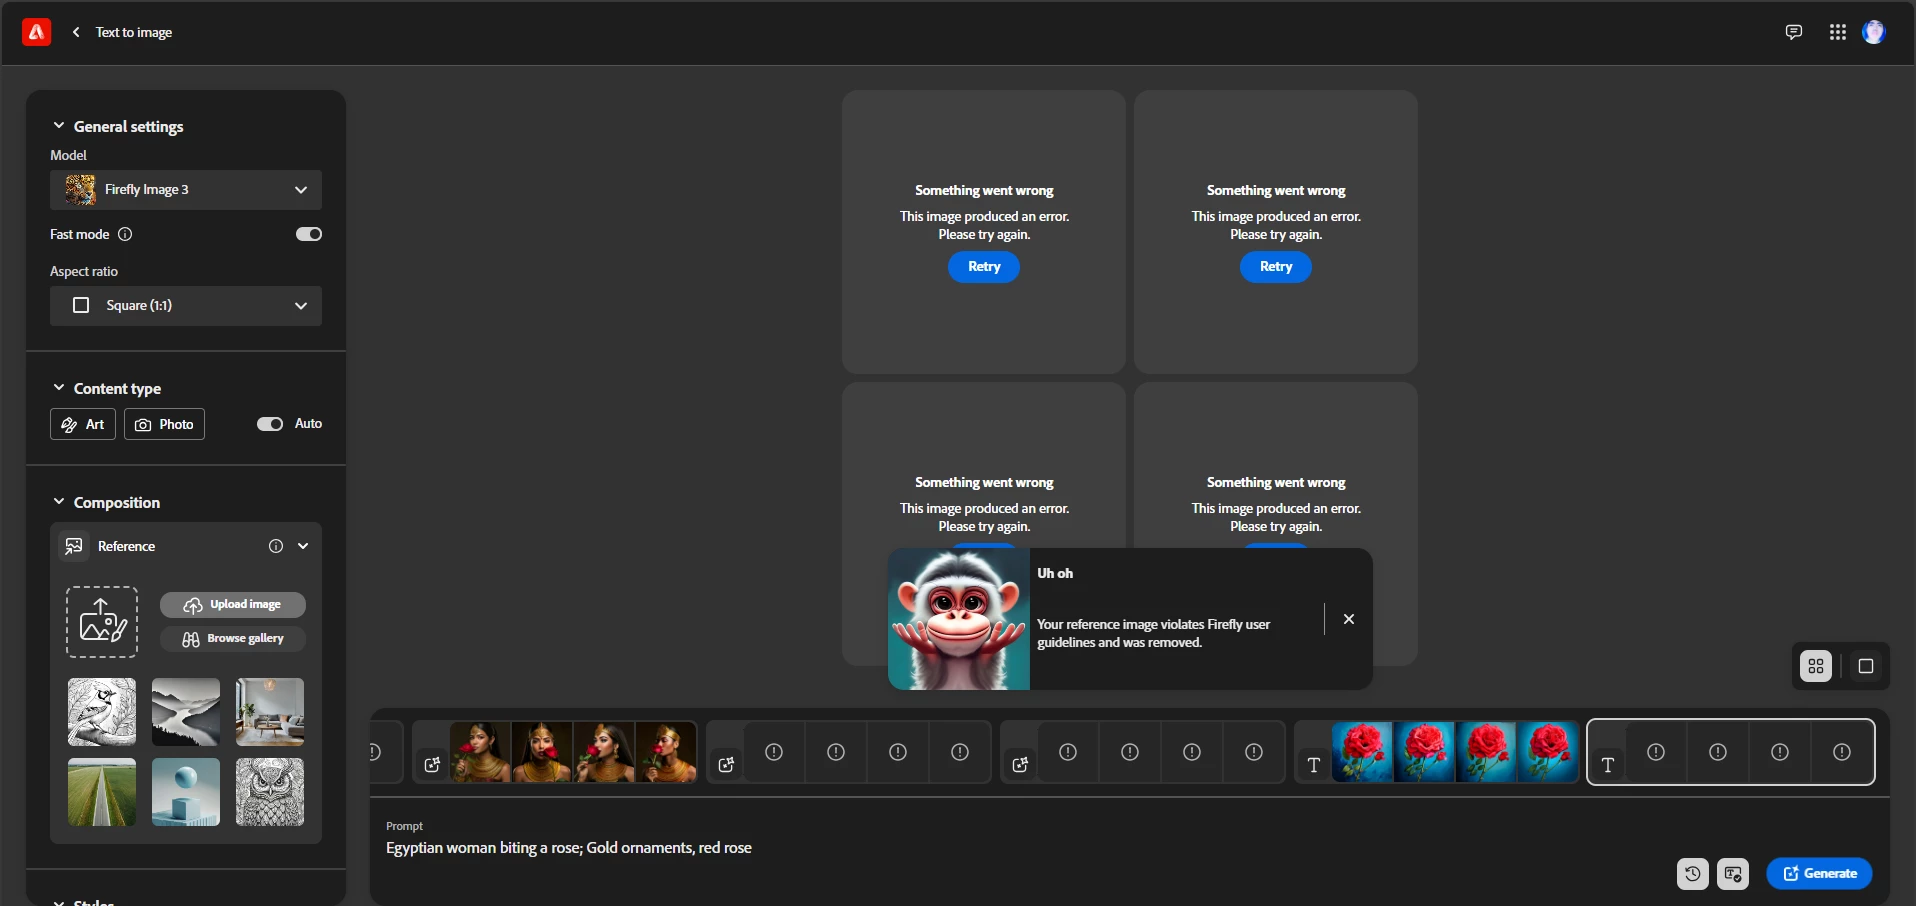This screenshot has height=906, width=1916.
Task: Select the living room interior reference sample
Action: click(270, 712)
